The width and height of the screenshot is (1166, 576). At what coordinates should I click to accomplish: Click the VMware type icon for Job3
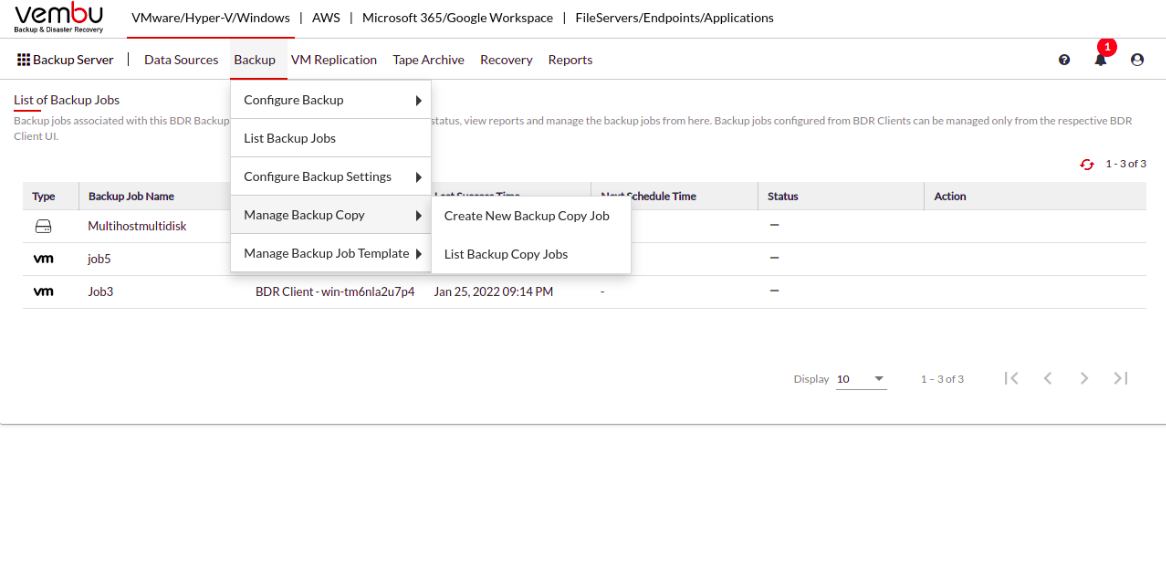(x=43, y=291)
